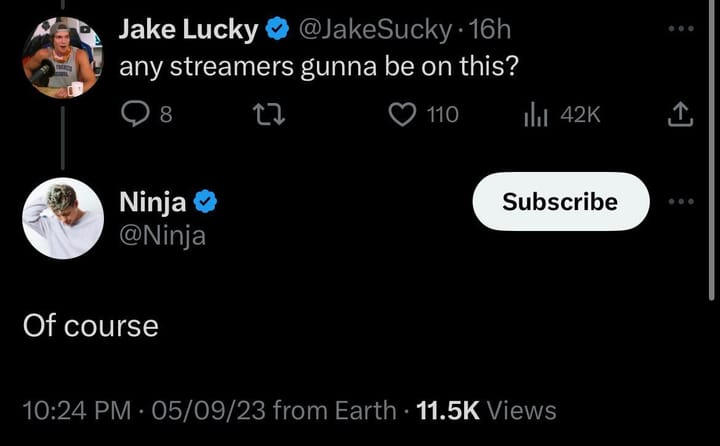Open Jake Lucky's profile via display name
The image size is (720, 446).
pyautogui.click(x=188, y=30)
